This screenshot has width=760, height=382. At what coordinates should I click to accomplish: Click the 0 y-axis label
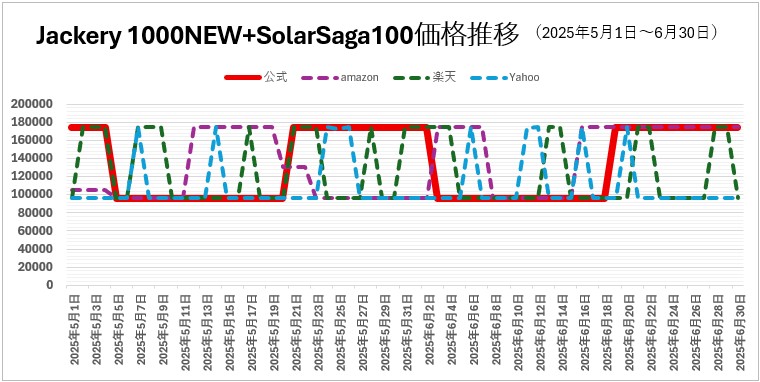[49, 285]
